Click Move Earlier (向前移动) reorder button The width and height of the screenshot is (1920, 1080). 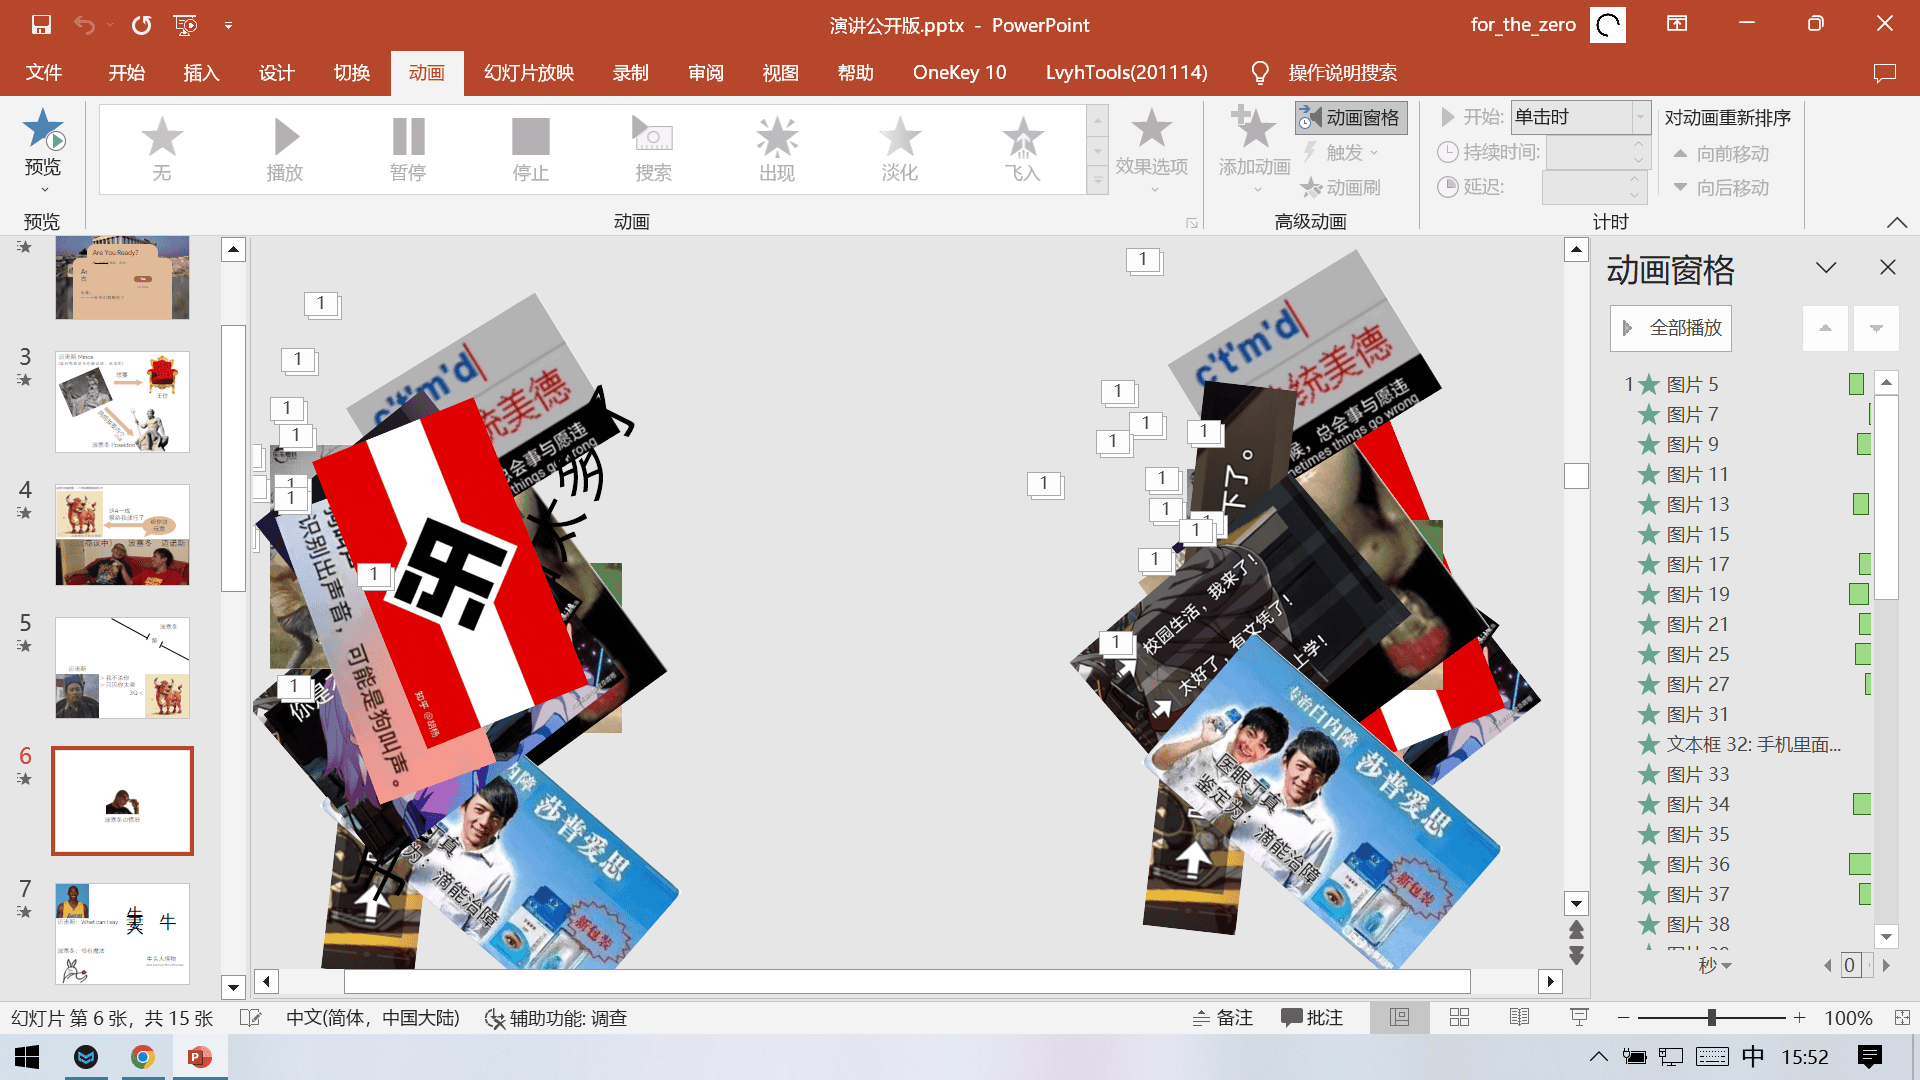(x=1721, y=154)
